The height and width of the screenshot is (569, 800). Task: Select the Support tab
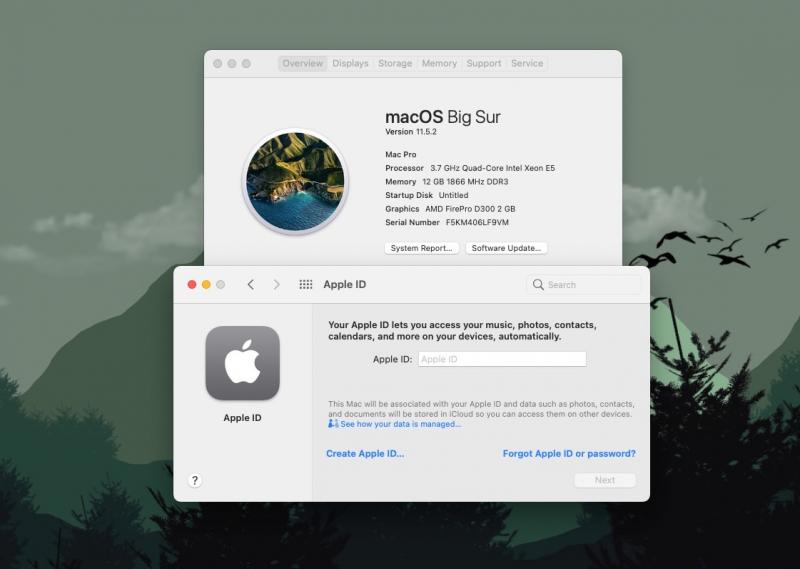point(483,63)
